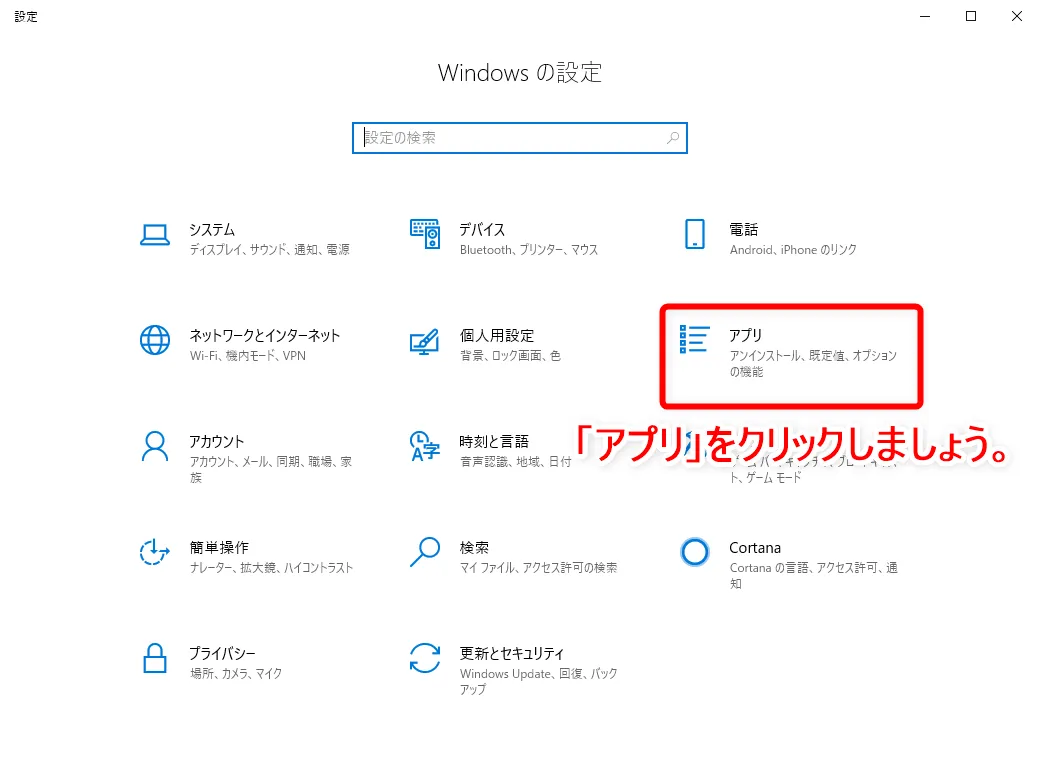Click the アカウント description mentioning メール、同期、職場
The height and width of the screenshot is (764, 1040).
(x=271, y=470)
